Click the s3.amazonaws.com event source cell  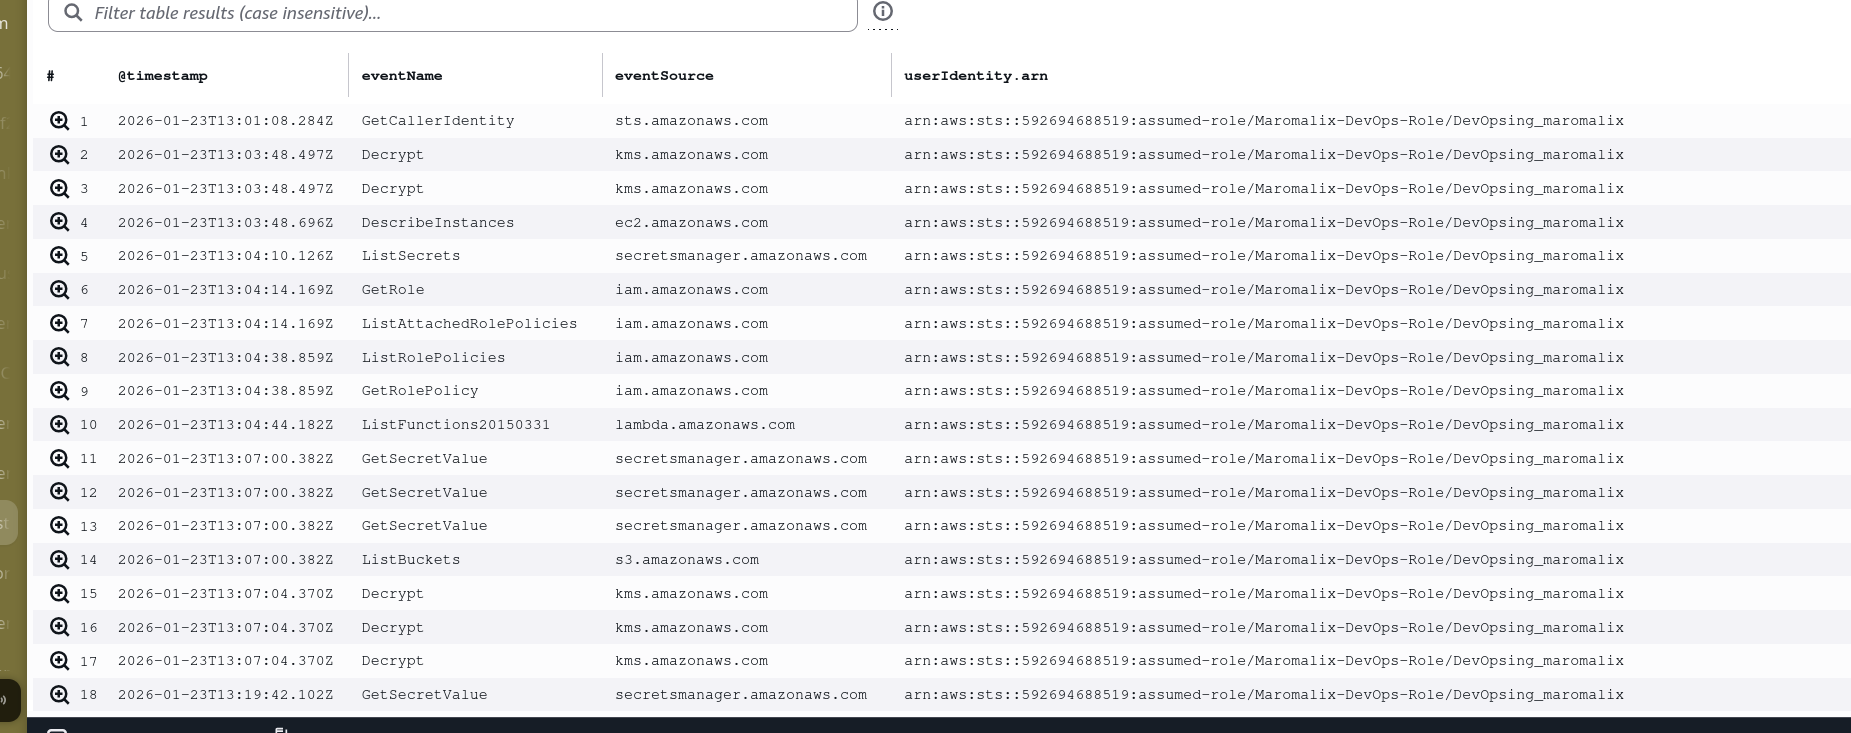tap(686, 560)
